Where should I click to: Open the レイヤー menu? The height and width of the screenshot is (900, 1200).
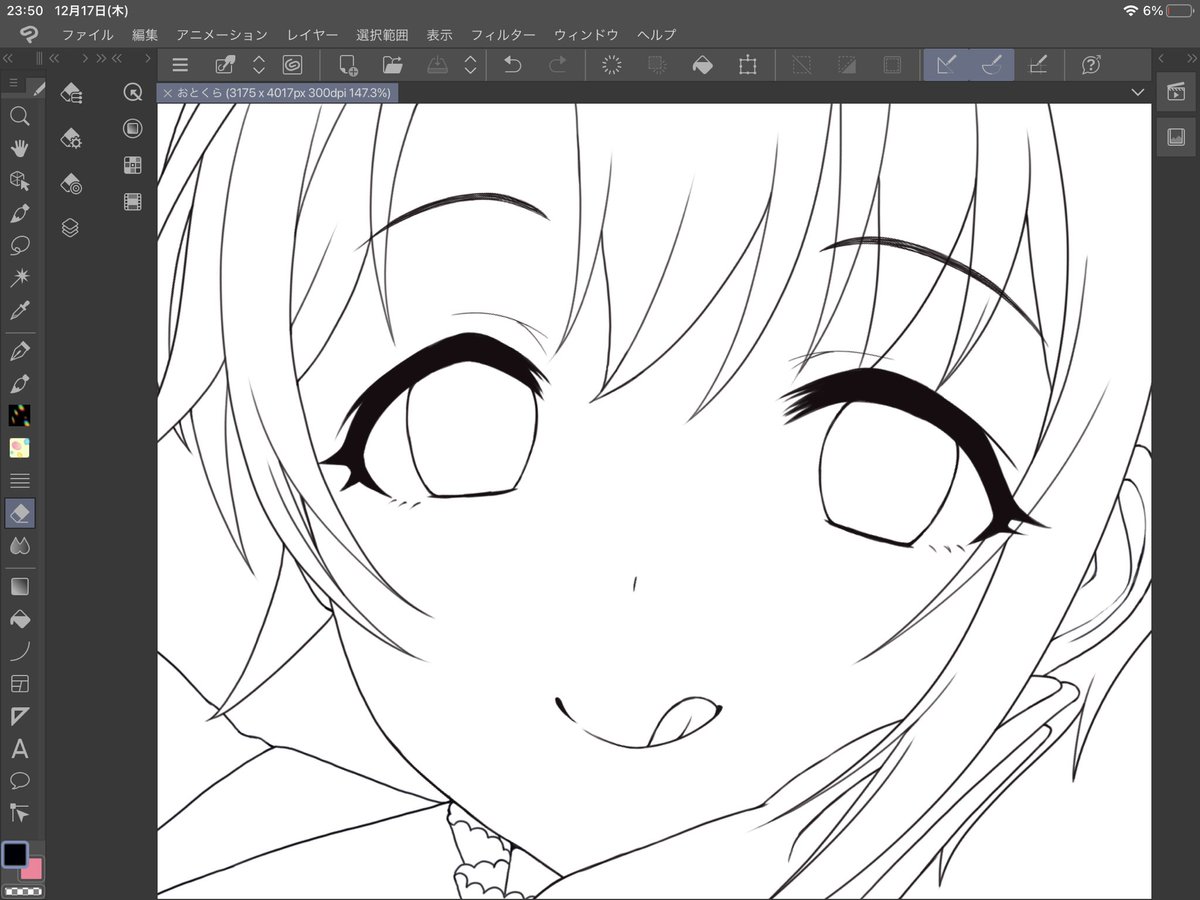tap(312, 35)
